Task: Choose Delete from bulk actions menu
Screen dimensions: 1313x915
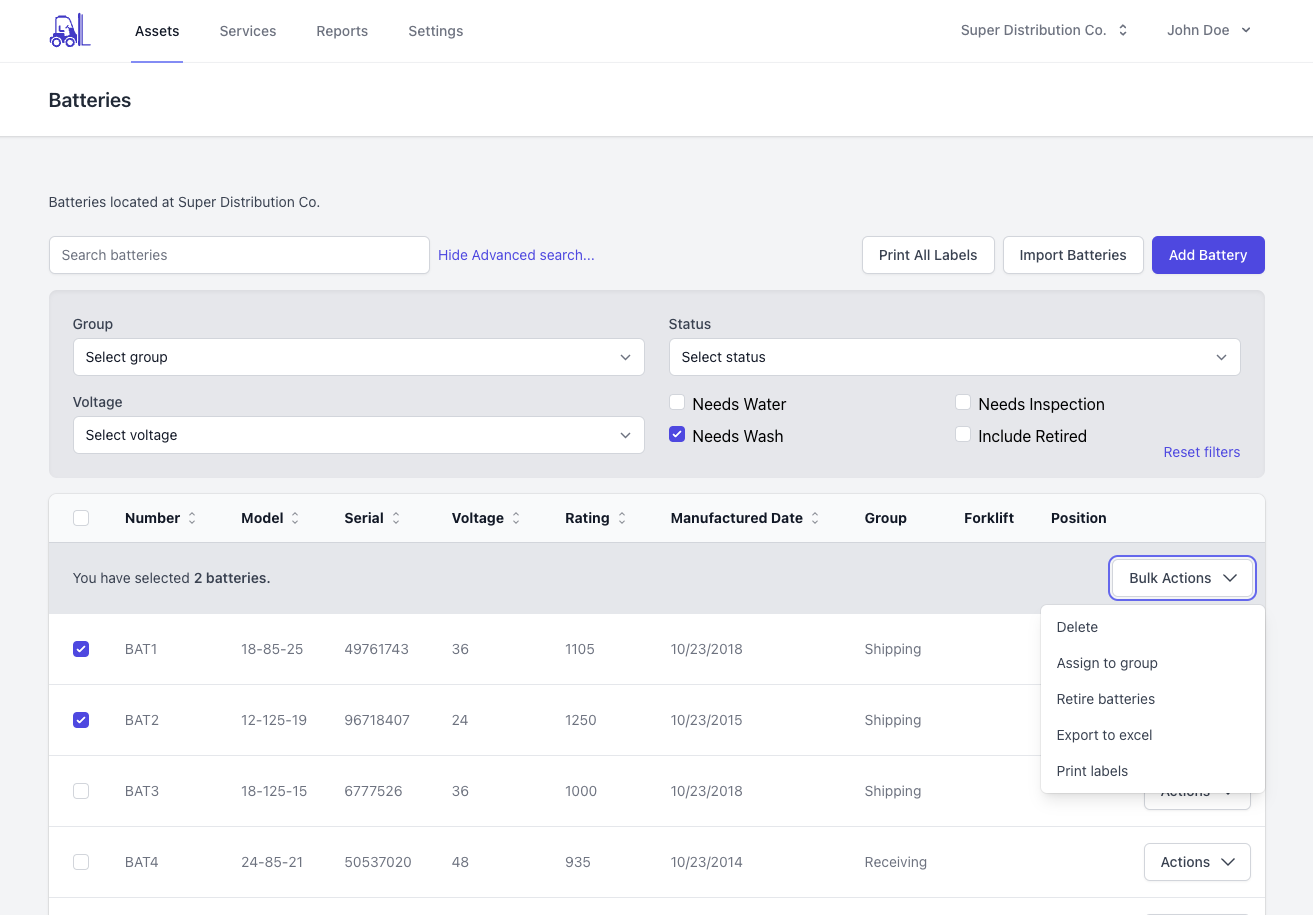Action: [x=1153, y=627]
